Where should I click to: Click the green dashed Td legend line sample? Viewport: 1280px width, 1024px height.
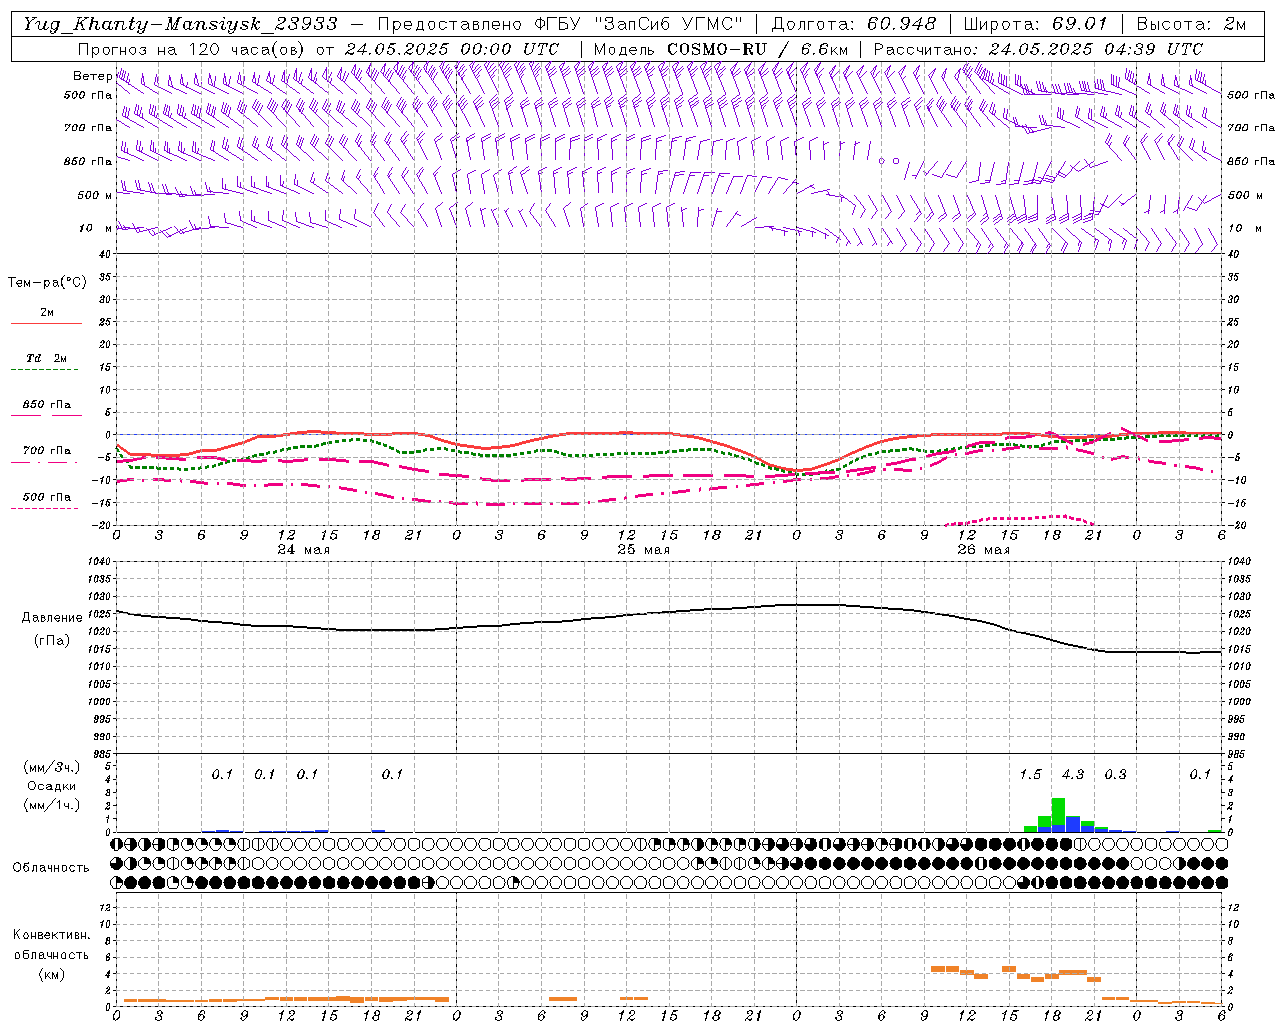44,370
